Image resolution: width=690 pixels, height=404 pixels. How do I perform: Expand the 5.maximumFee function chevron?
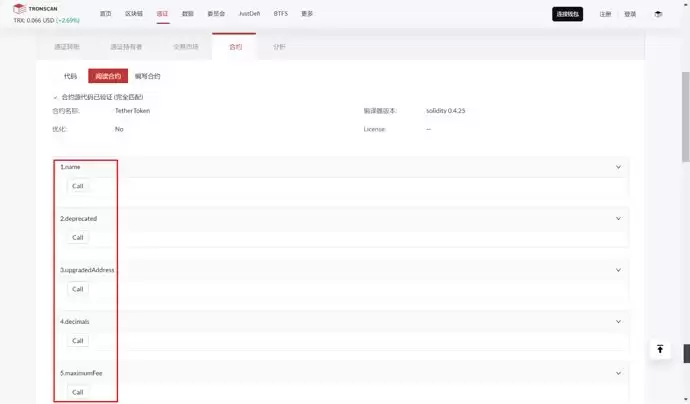point(618,373)
